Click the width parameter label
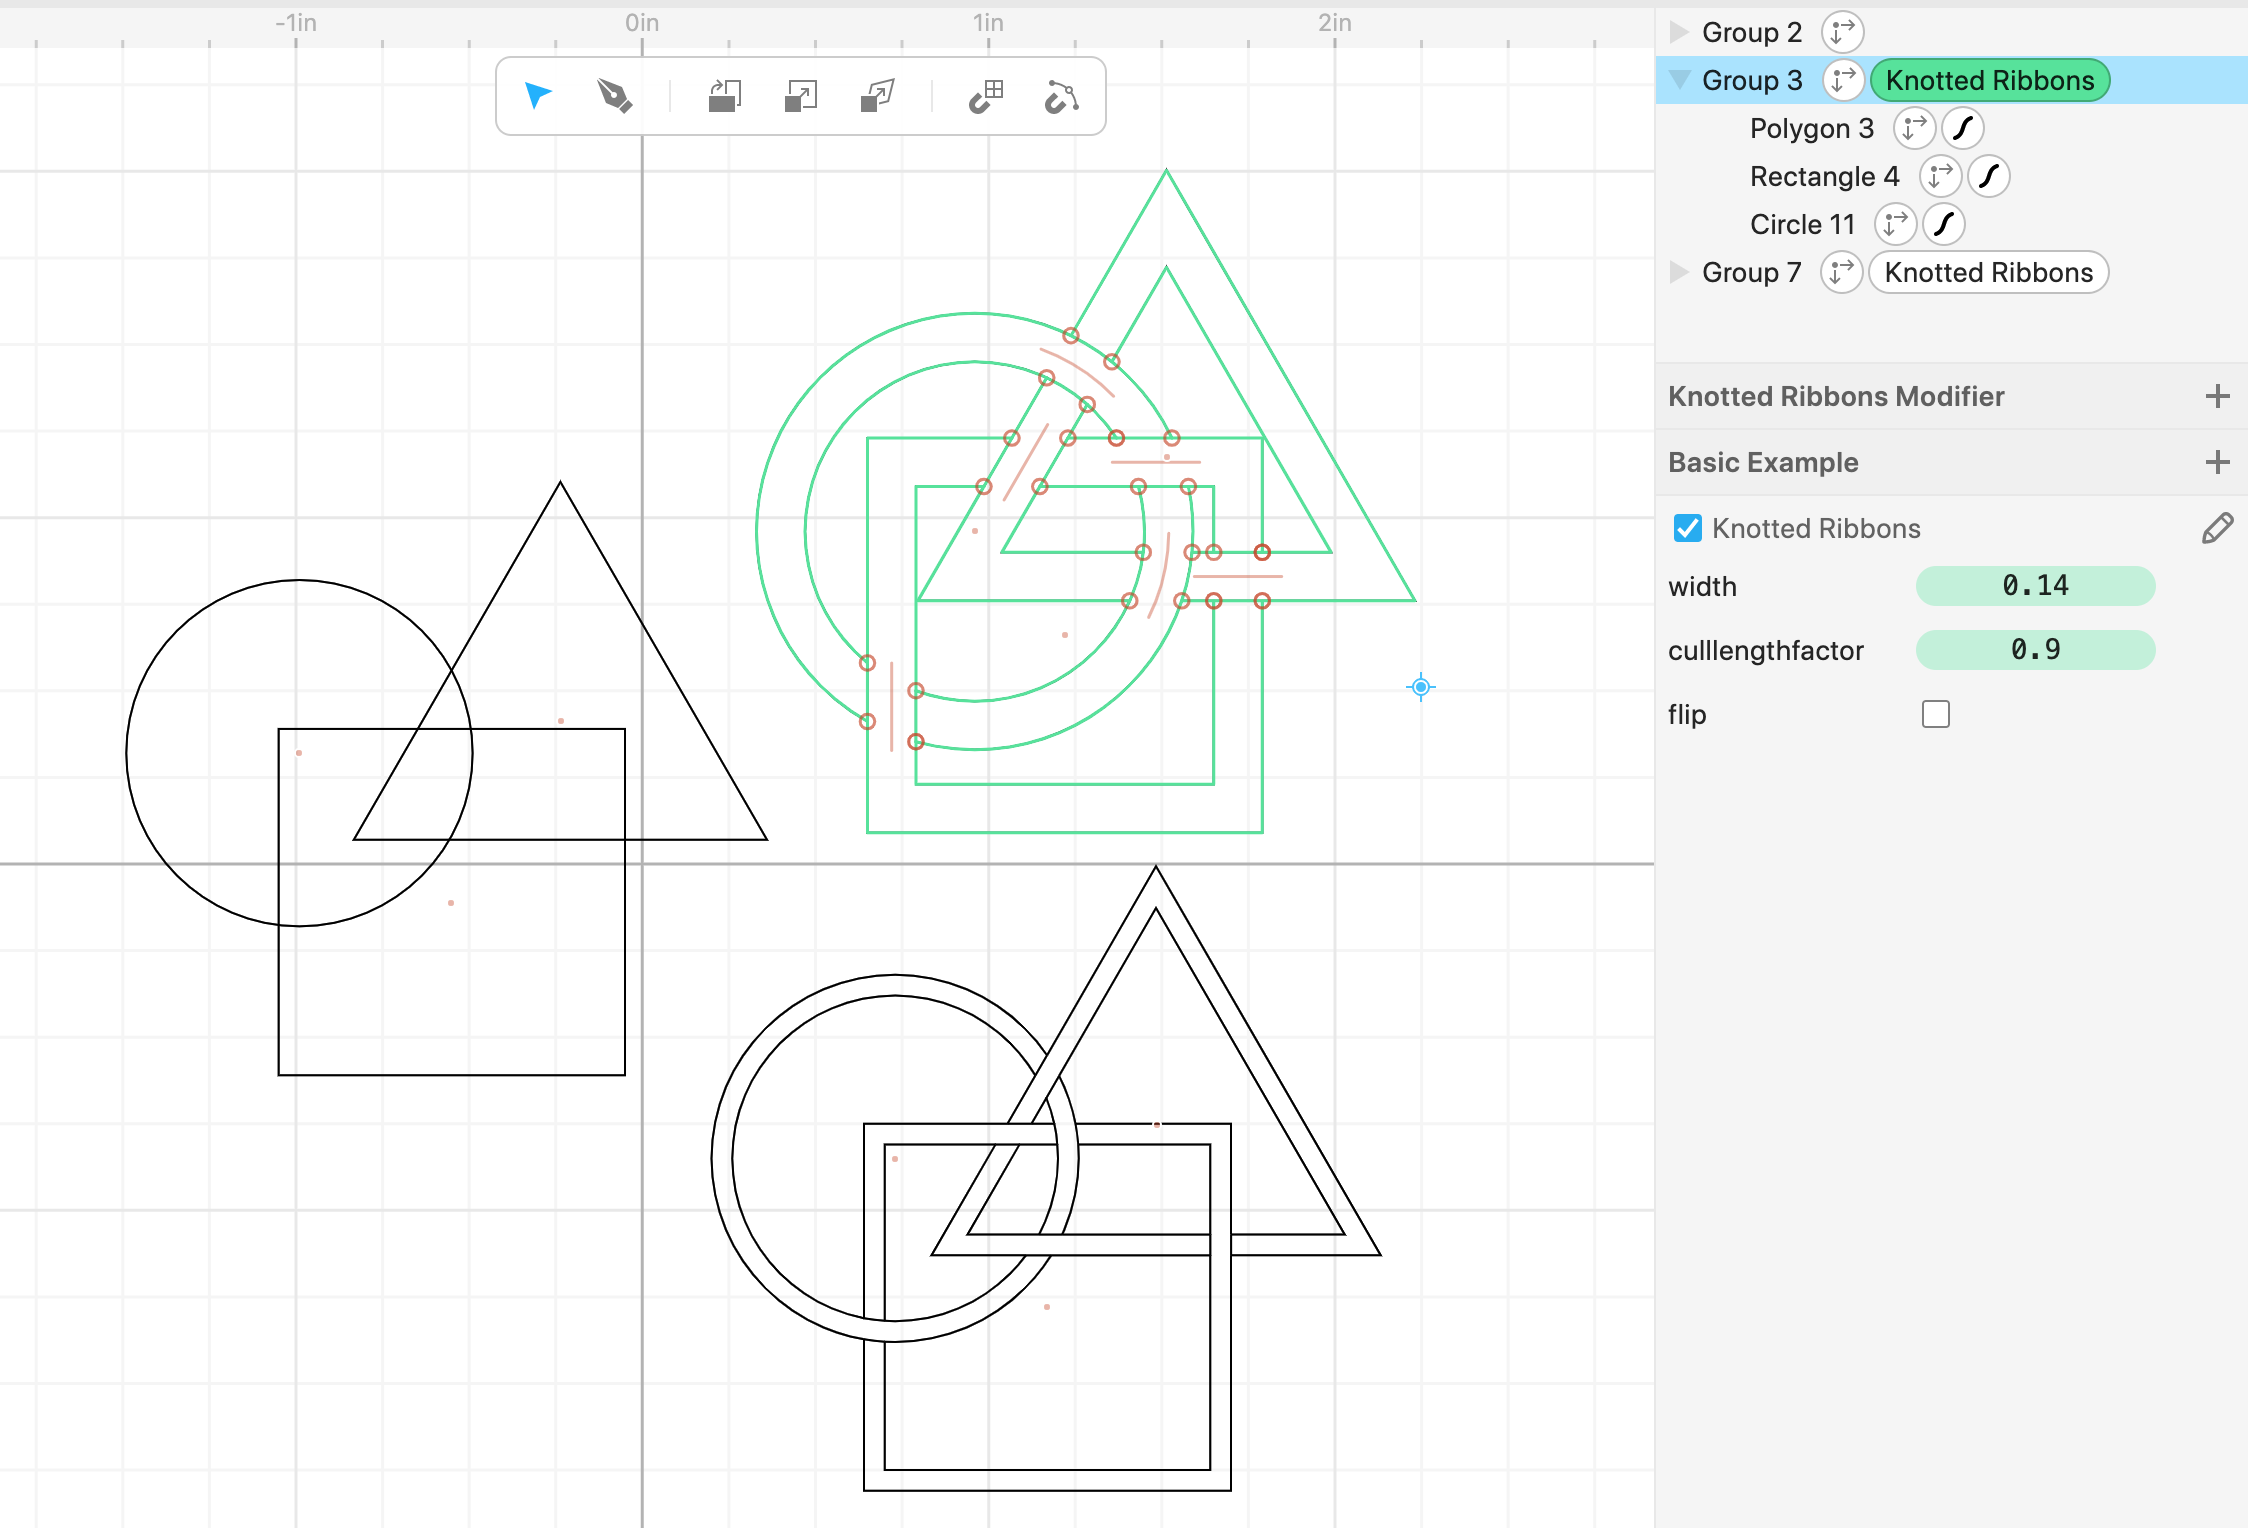This screenshot has width=2248, height=1528. click(x=1702, y=586)
